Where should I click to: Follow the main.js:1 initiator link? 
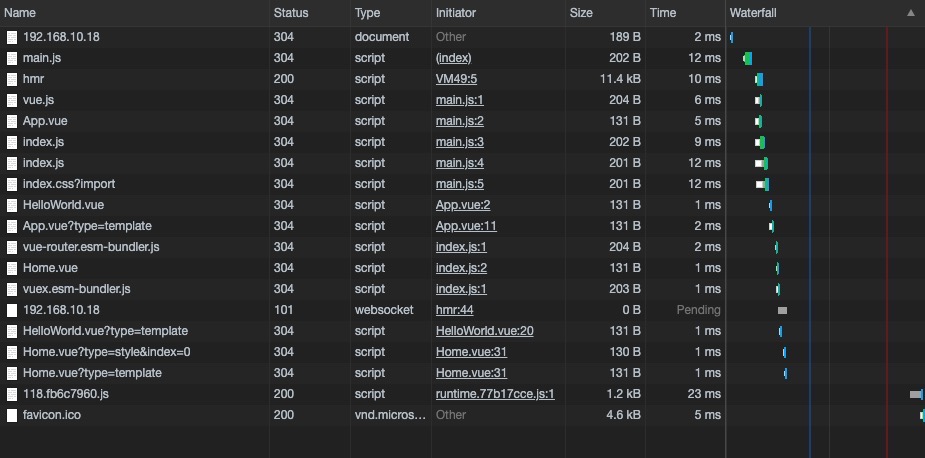pos(459,100)
